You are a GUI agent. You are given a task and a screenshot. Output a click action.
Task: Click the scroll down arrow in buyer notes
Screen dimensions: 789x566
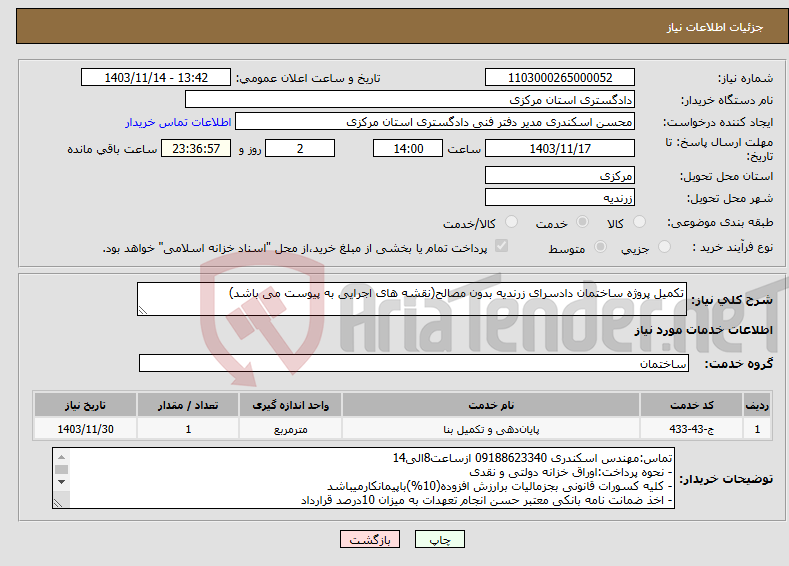[61, 482]
